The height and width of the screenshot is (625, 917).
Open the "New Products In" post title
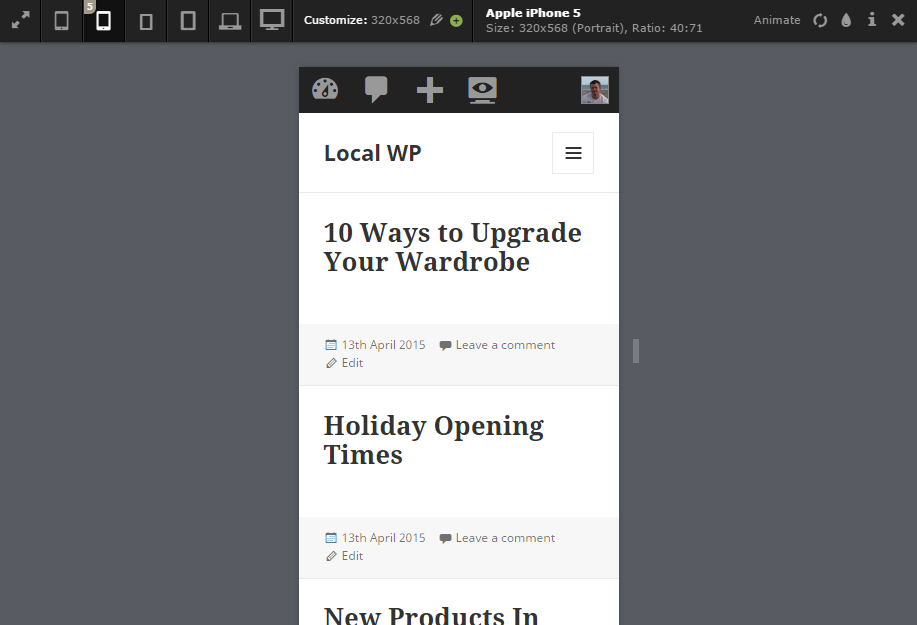point(431,615)
